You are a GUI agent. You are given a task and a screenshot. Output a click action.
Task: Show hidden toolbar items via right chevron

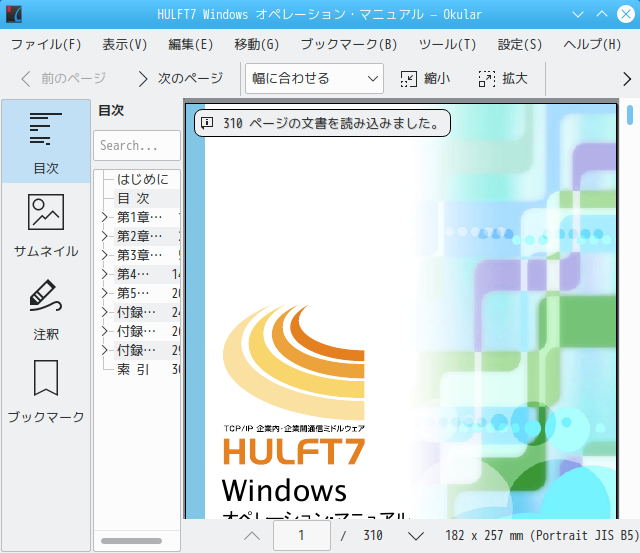[x=627, y=79]
